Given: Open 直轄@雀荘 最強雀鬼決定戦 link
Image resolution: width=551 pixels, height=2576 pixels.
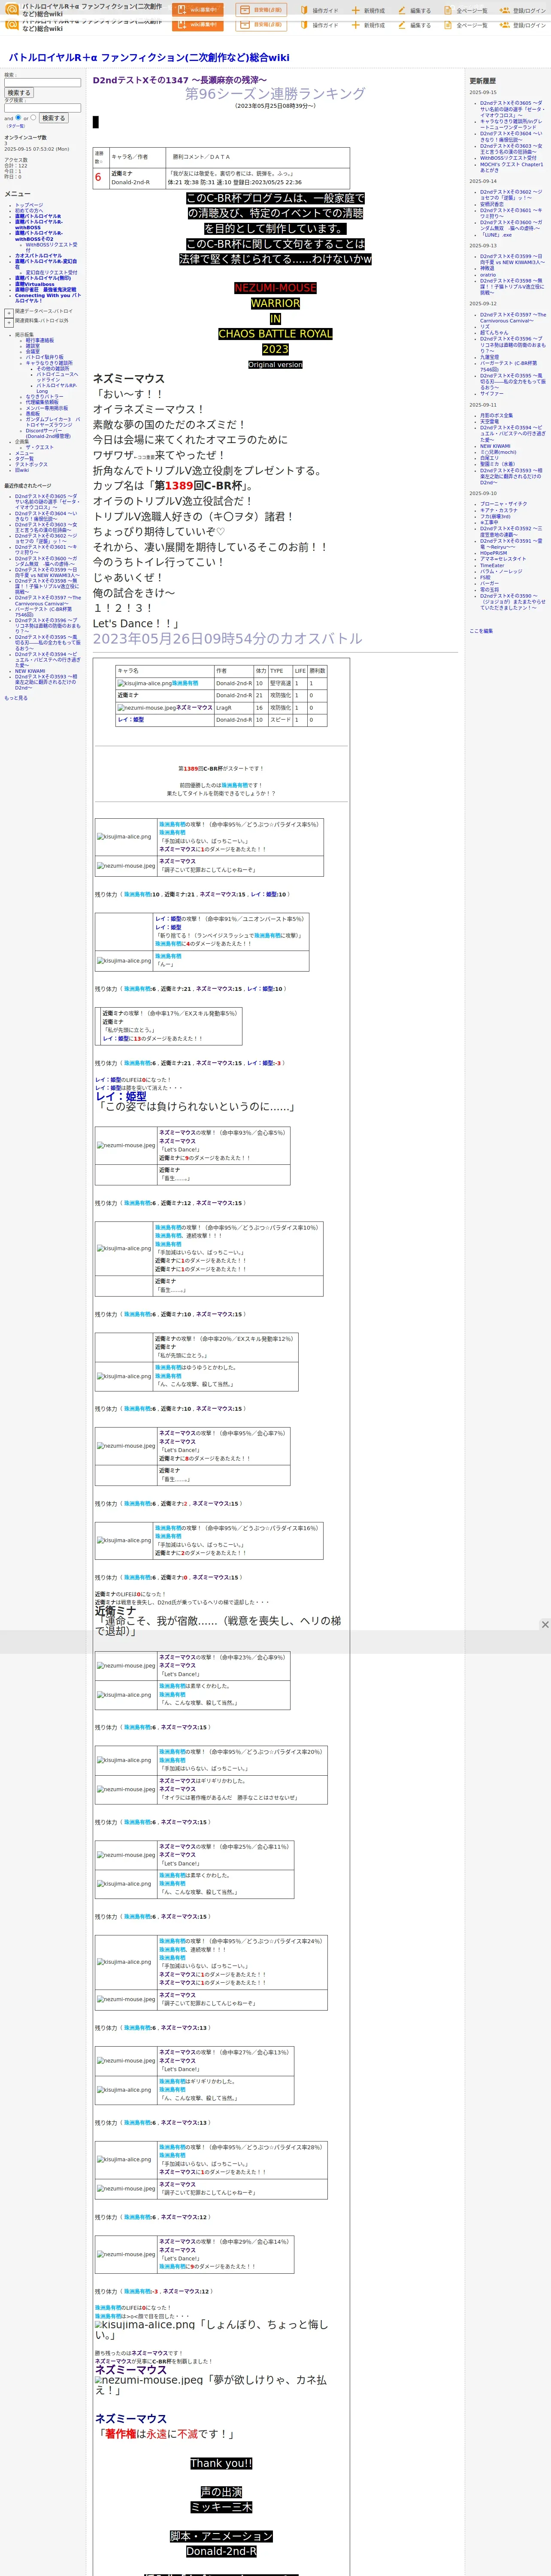Looking at the screenshot, I should tap(45, 290).
